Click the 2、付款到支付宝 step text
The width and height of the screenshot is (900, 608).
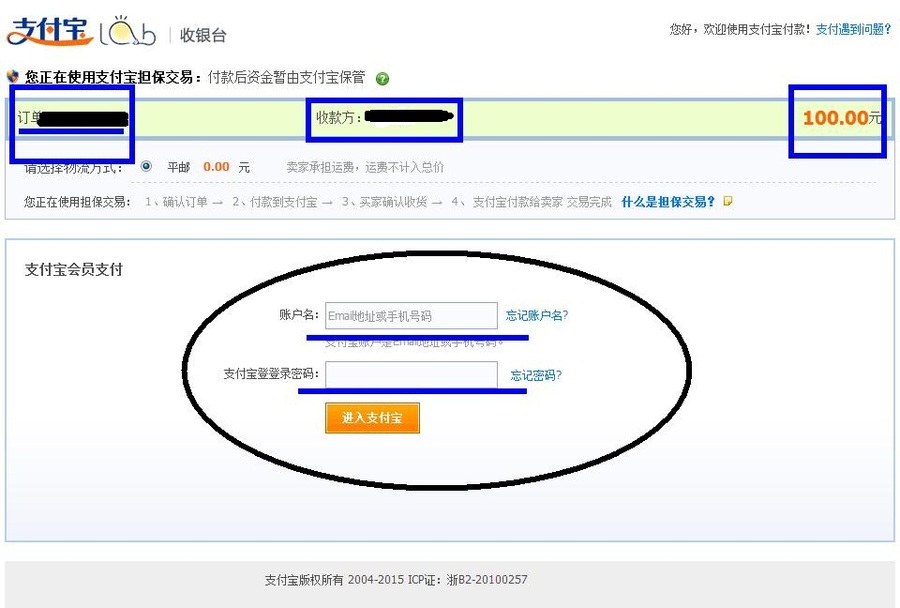[x=274, y=202]
